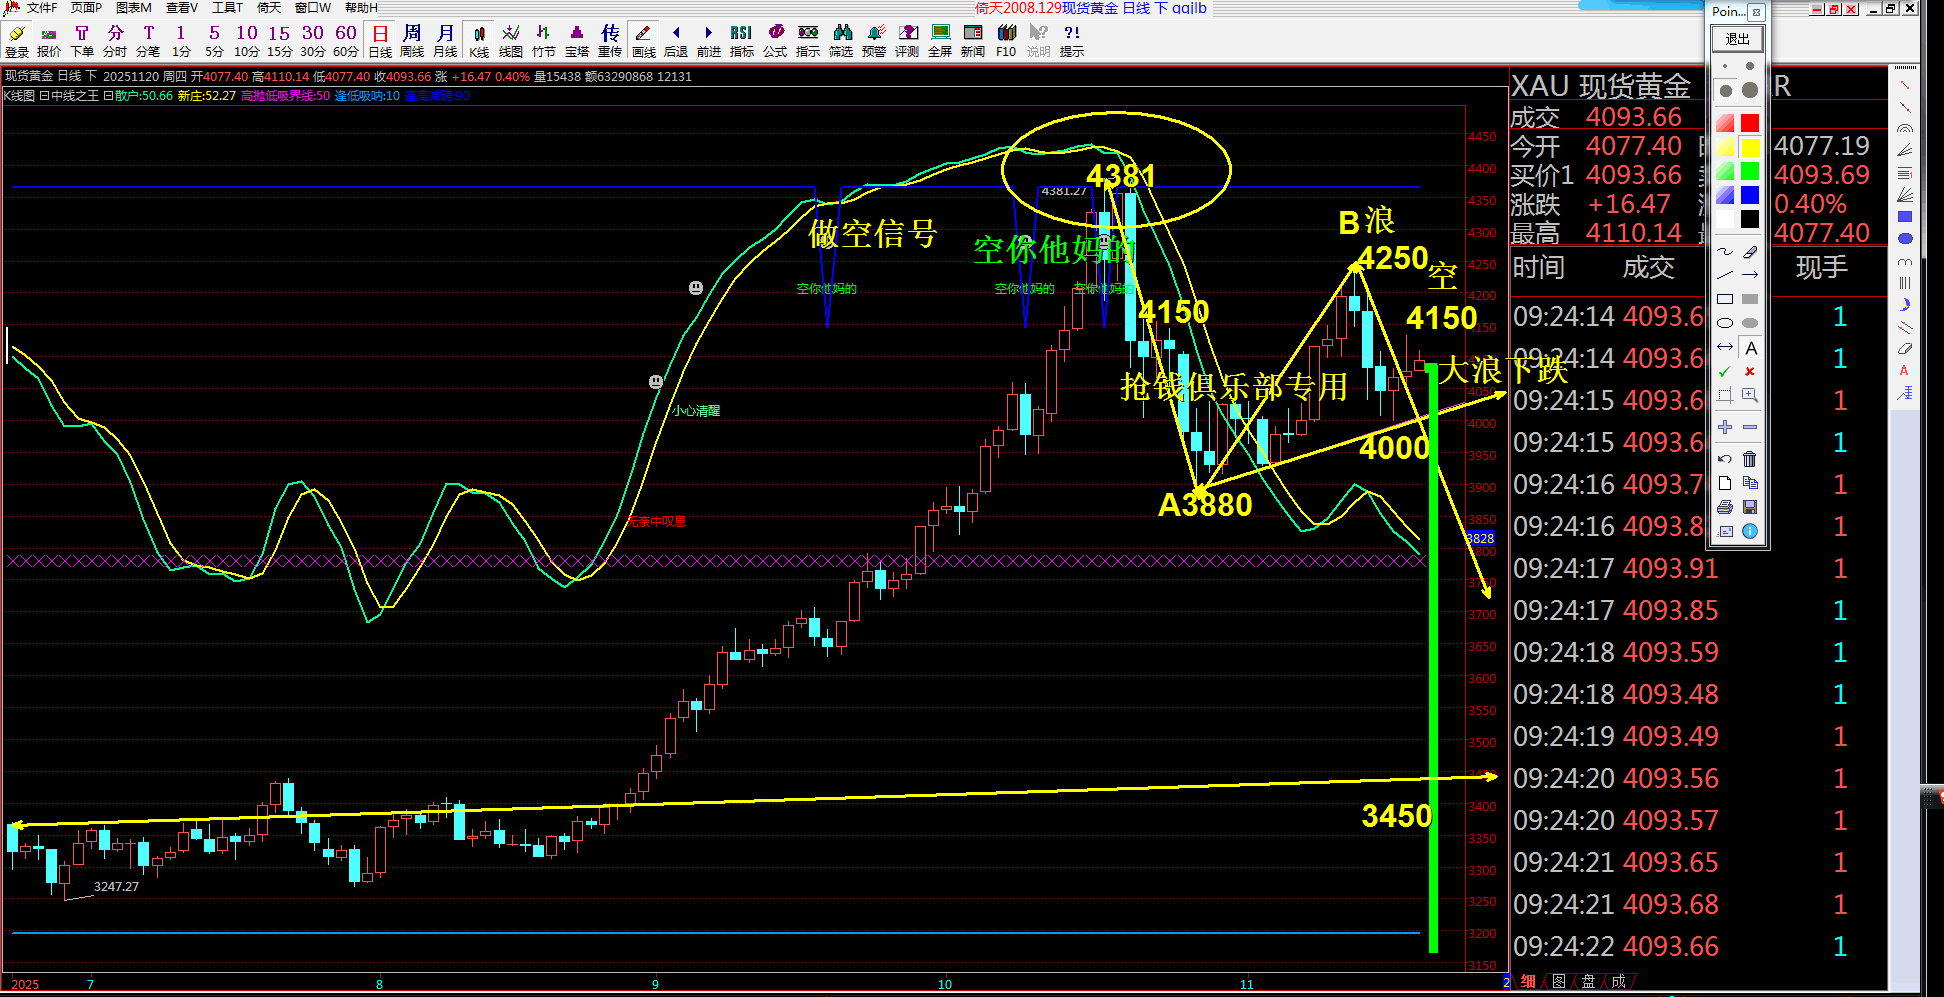Select the text tool 'A' in drawing palette
The height and width of the screenshot is (997, 1944).
click(1750, 348)
